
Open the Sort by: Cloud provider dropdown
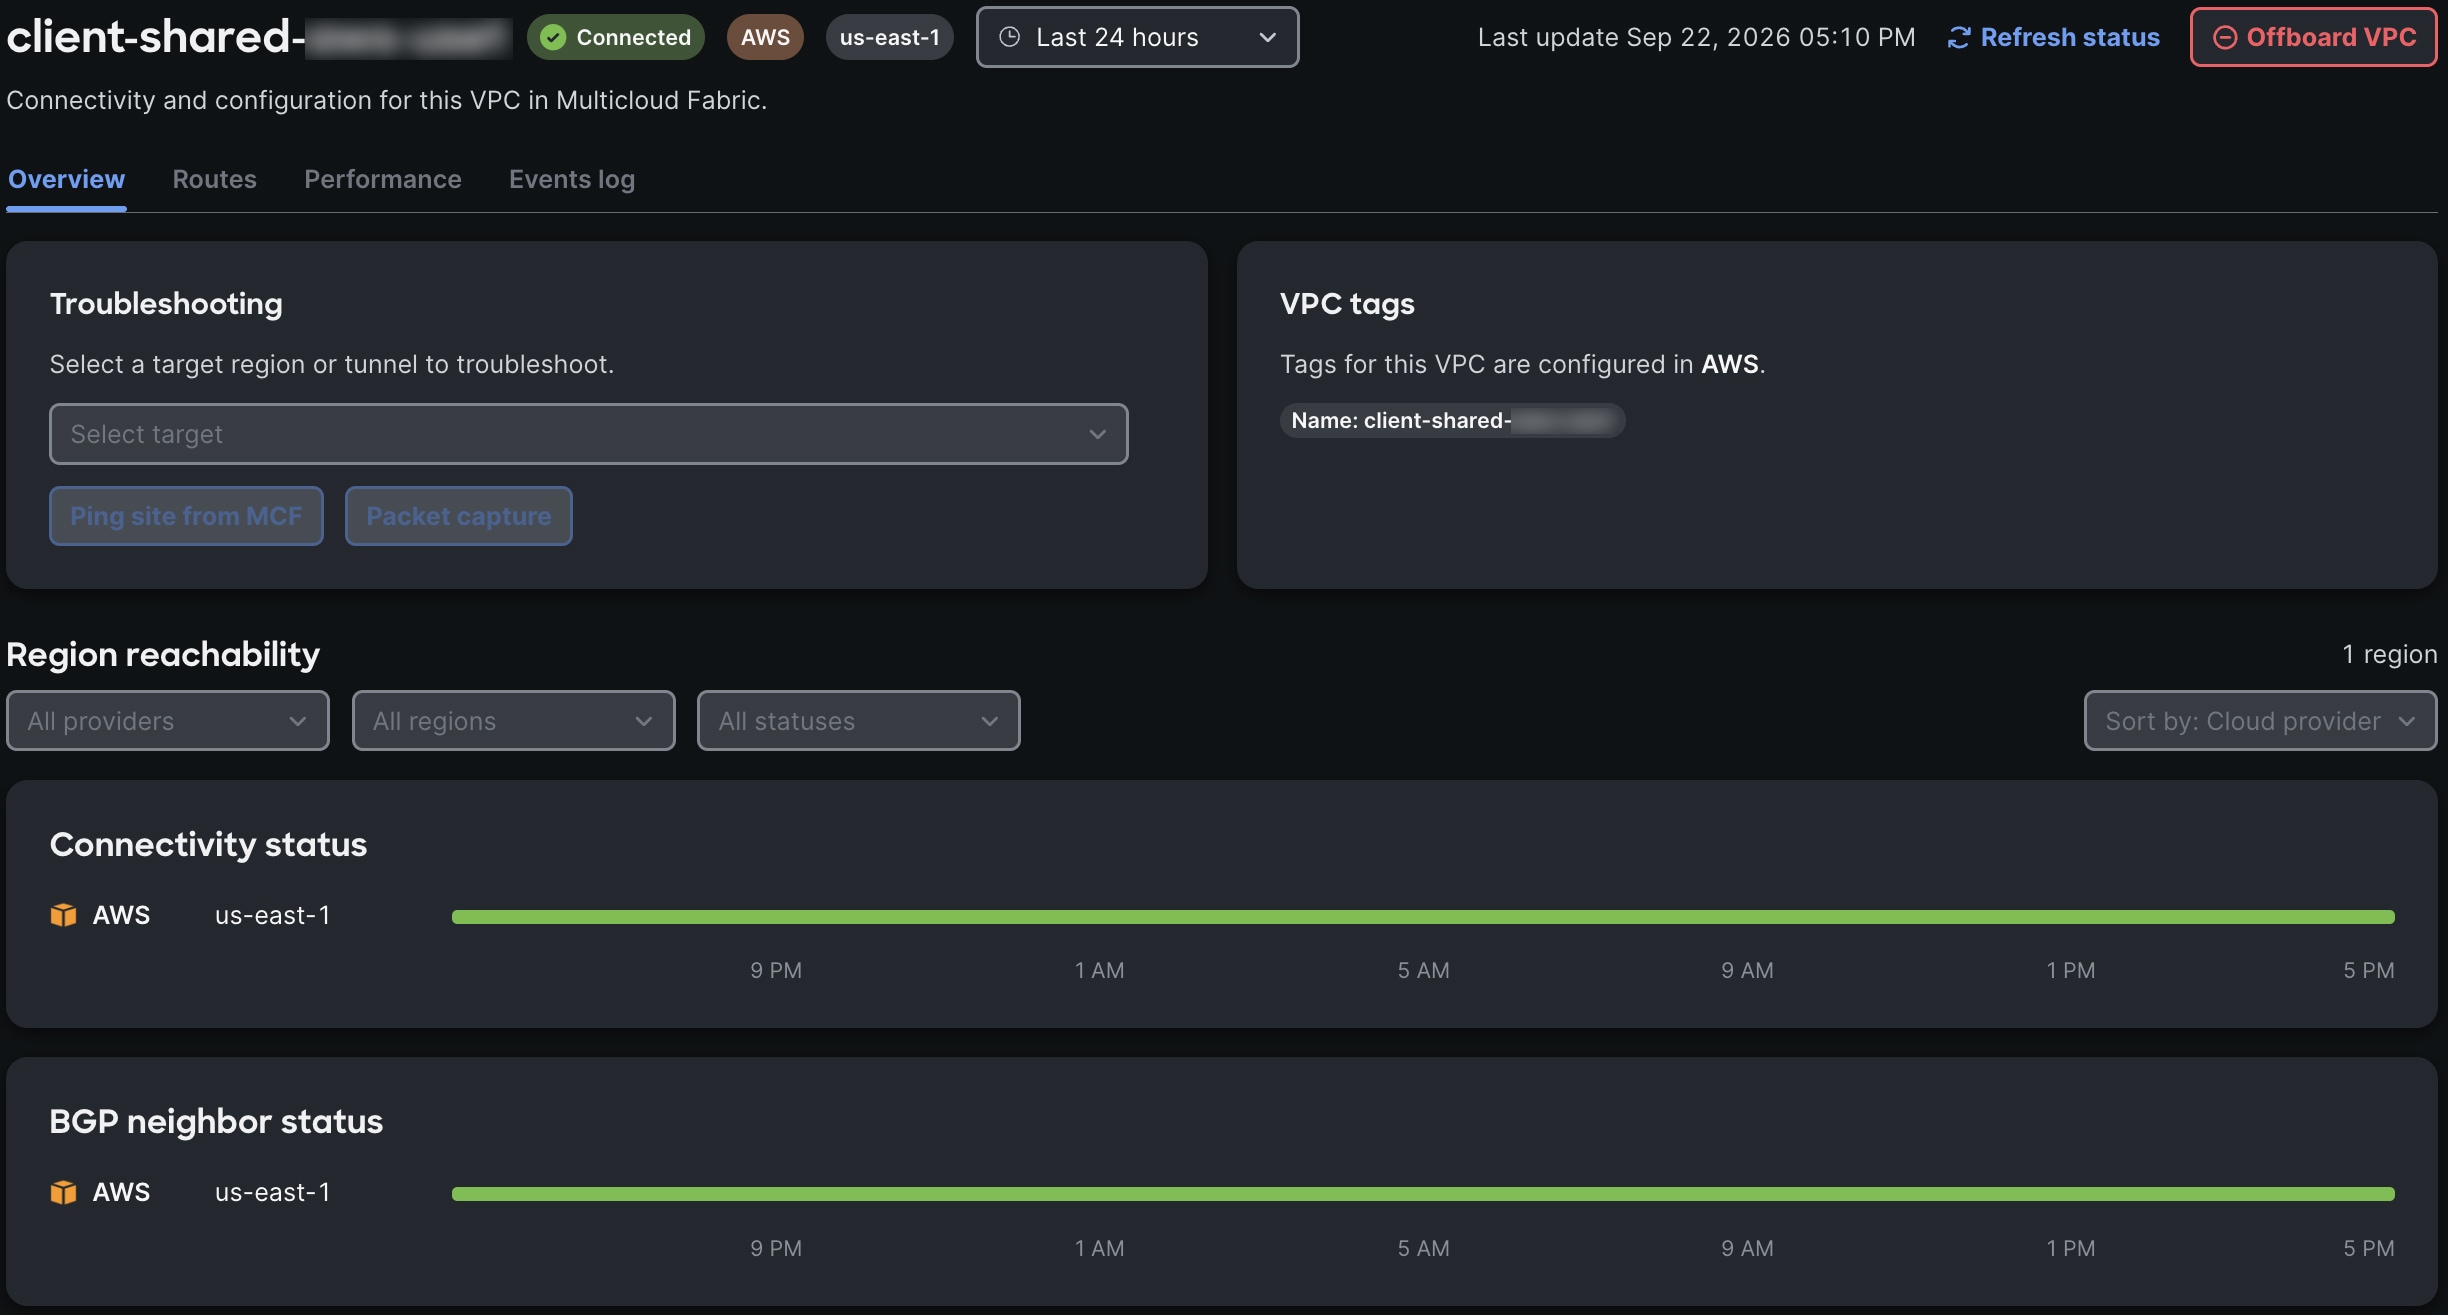2260,720
